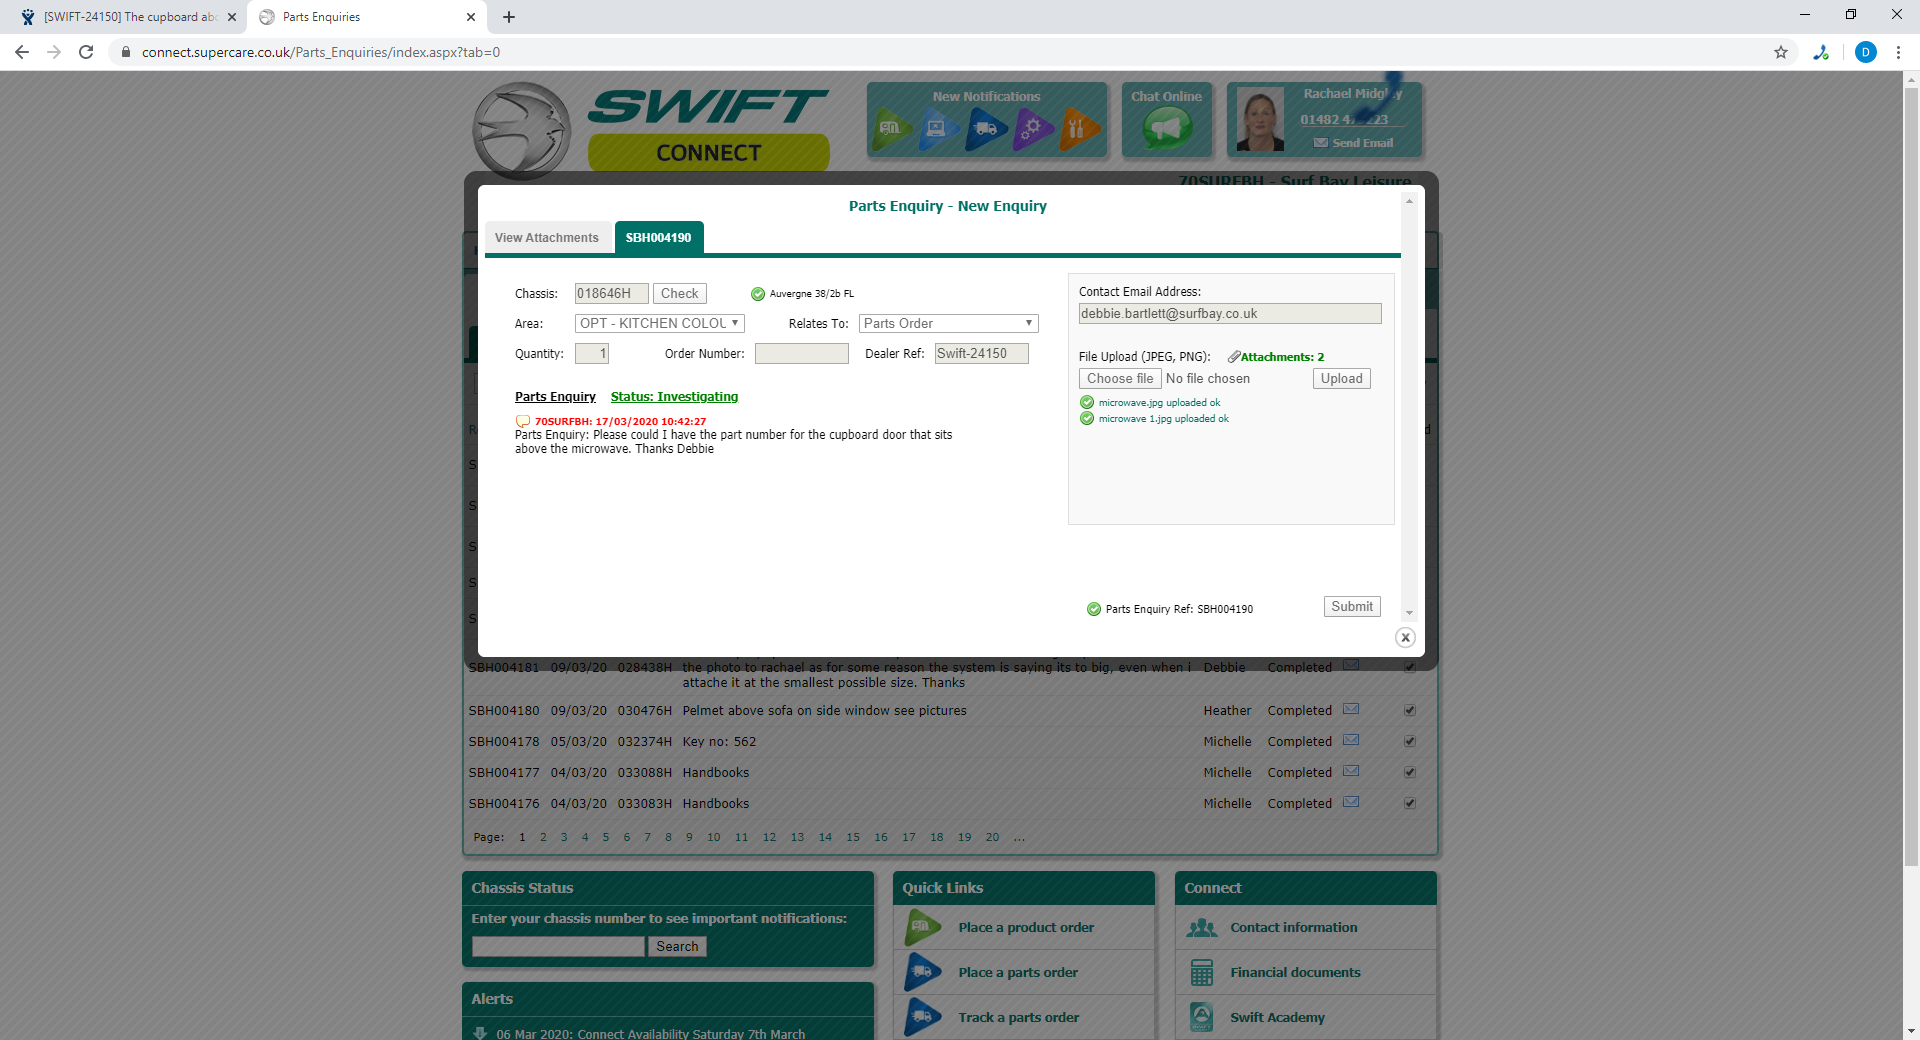Toggle checkbox in the SBH004180 row
The height and width of the screenshot is (1040, 1920).
point(1410,710)
